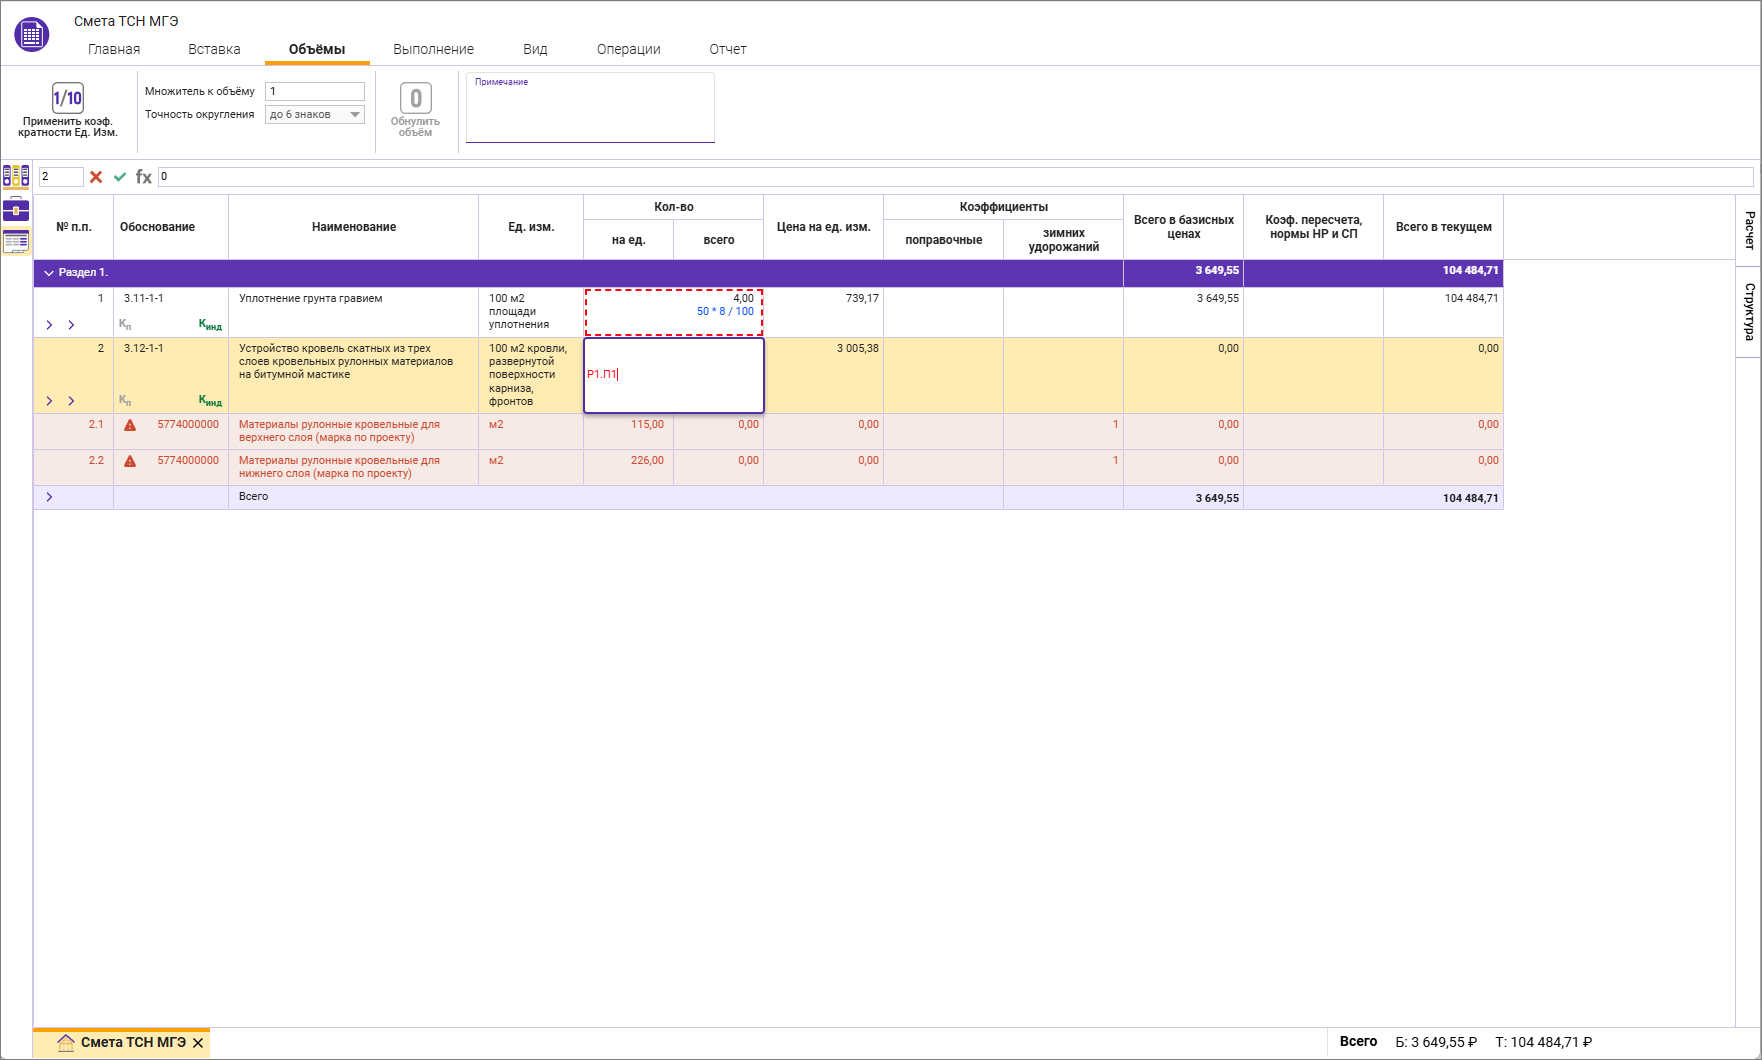
Task: Switch to the Выполнение tab
Action: 433,49
